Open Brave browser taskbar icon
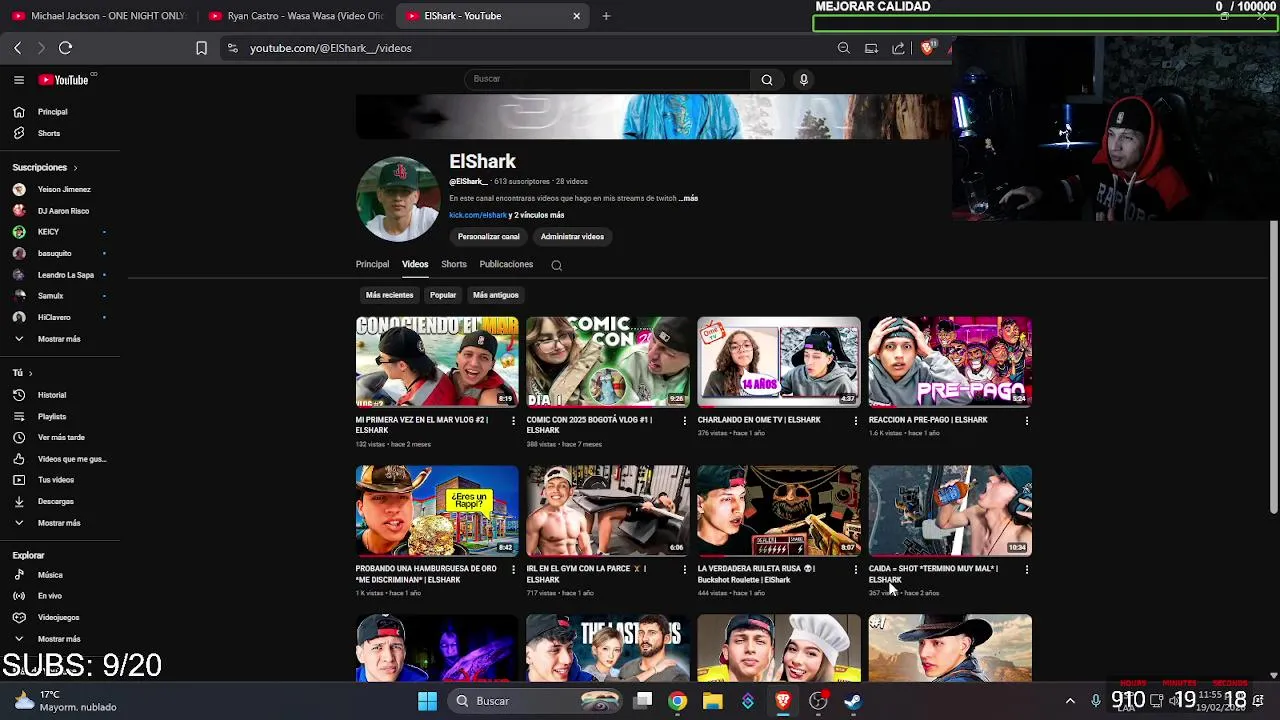Screen dimensions: 1280x720 click(x=783, y=701)
